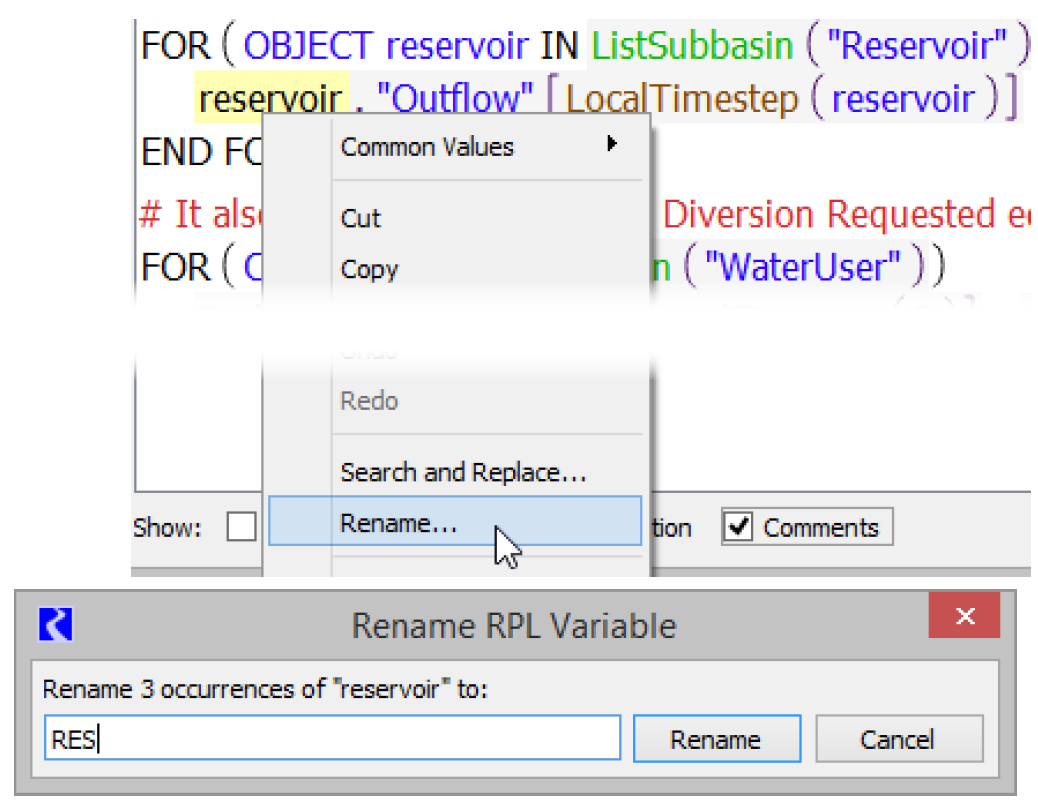Click the RiverWare icon in the dialog title bar
The height and width of the screenshot is (808, 1038).
[56, 625]
